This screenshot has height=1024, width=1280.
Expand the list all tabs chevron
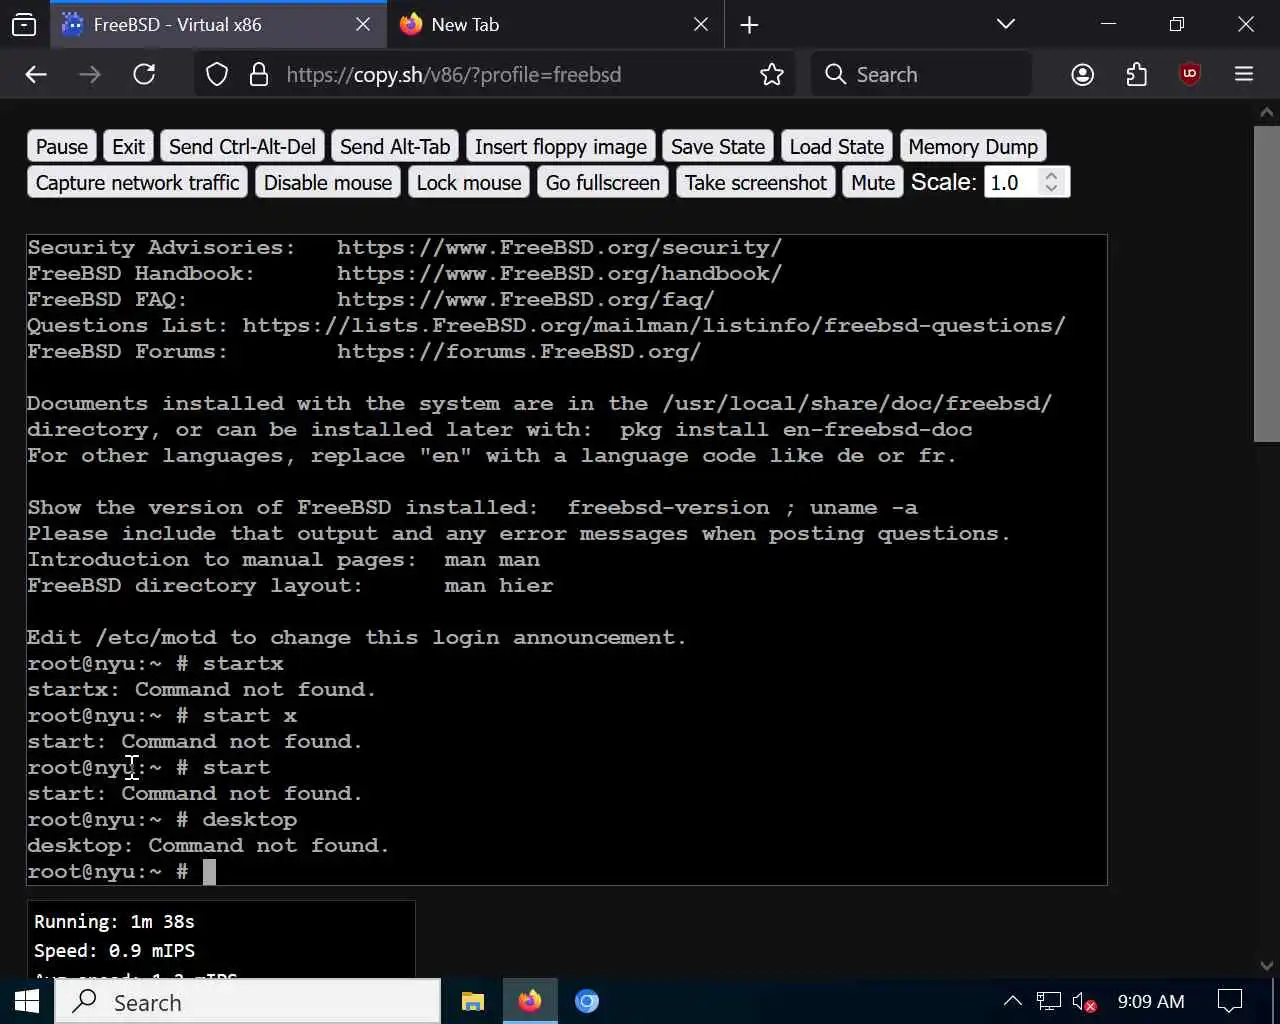click(x=1006, y=24)
